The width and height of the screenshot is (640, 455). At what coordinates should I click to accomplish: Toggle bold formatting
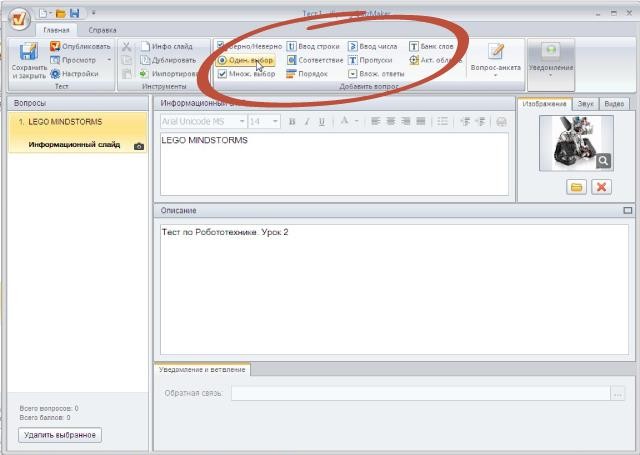[292, 122]
